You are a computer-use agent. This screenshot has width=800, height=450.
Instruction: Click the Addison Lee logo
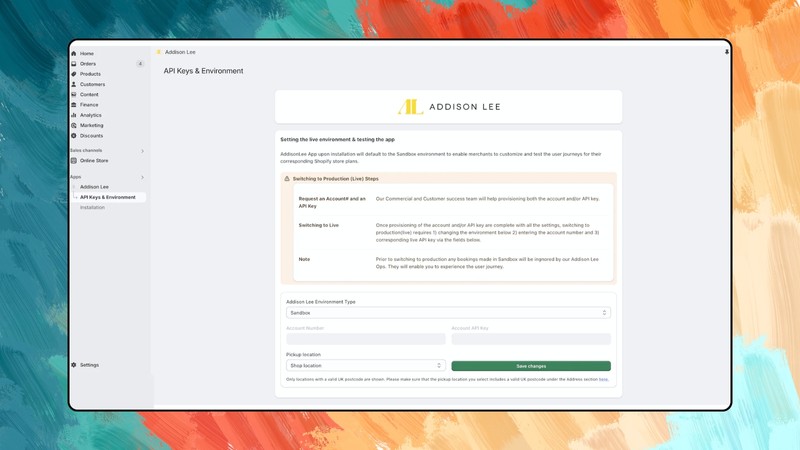pyautogui.click(x=449, y=107)
